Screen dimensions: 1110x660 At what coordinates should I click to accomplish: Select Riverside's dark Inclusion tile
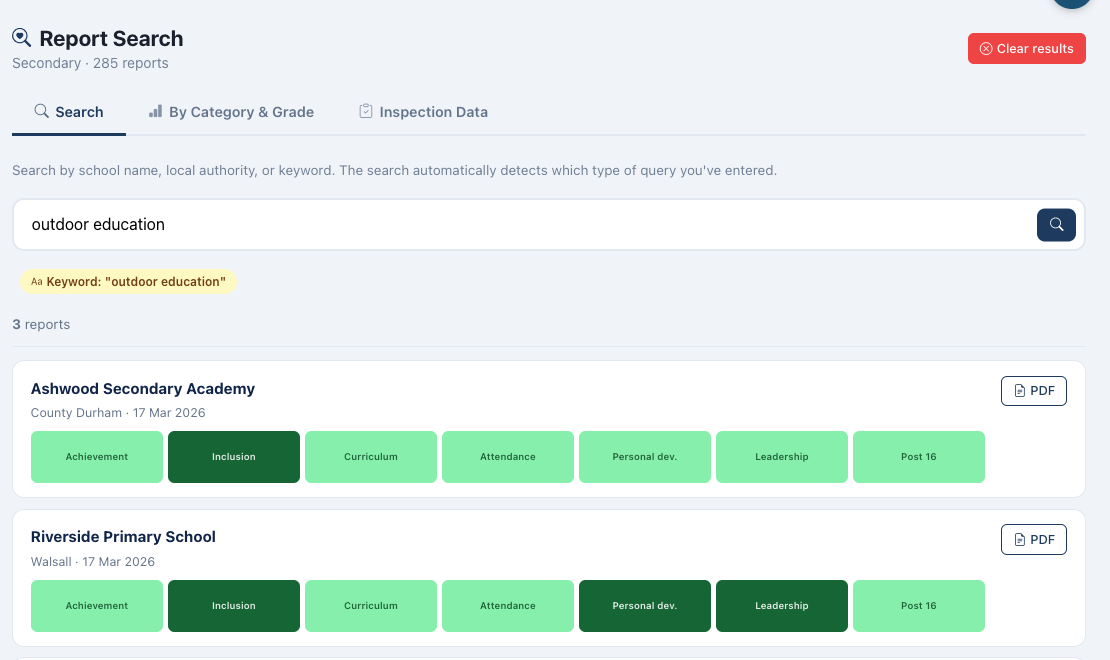tap(234, 605)
